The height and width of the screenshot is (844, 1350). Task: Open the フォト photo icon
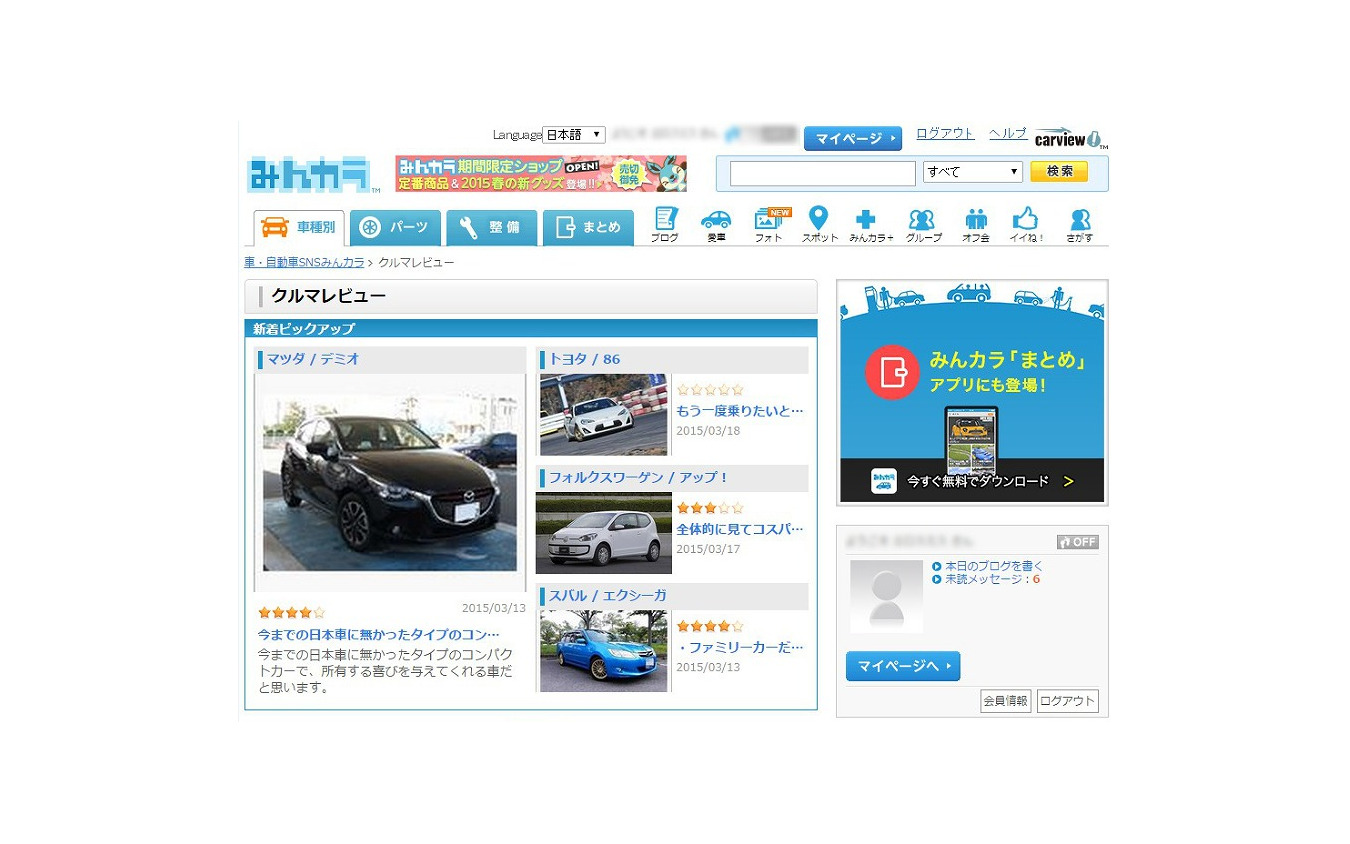(x=770, y=225)
